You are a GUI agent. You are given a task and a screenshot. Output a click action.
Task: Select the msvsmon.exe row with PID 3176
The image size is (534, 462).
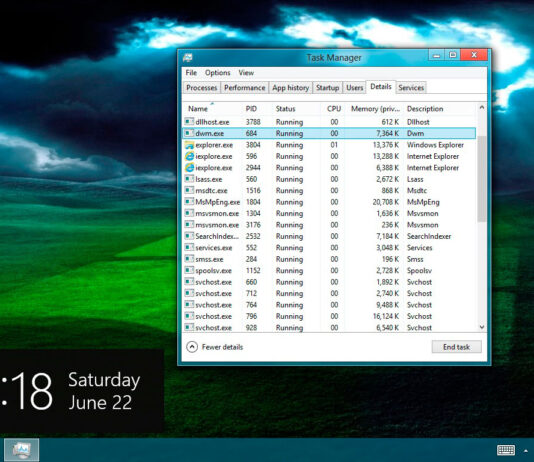pos(329,225)
